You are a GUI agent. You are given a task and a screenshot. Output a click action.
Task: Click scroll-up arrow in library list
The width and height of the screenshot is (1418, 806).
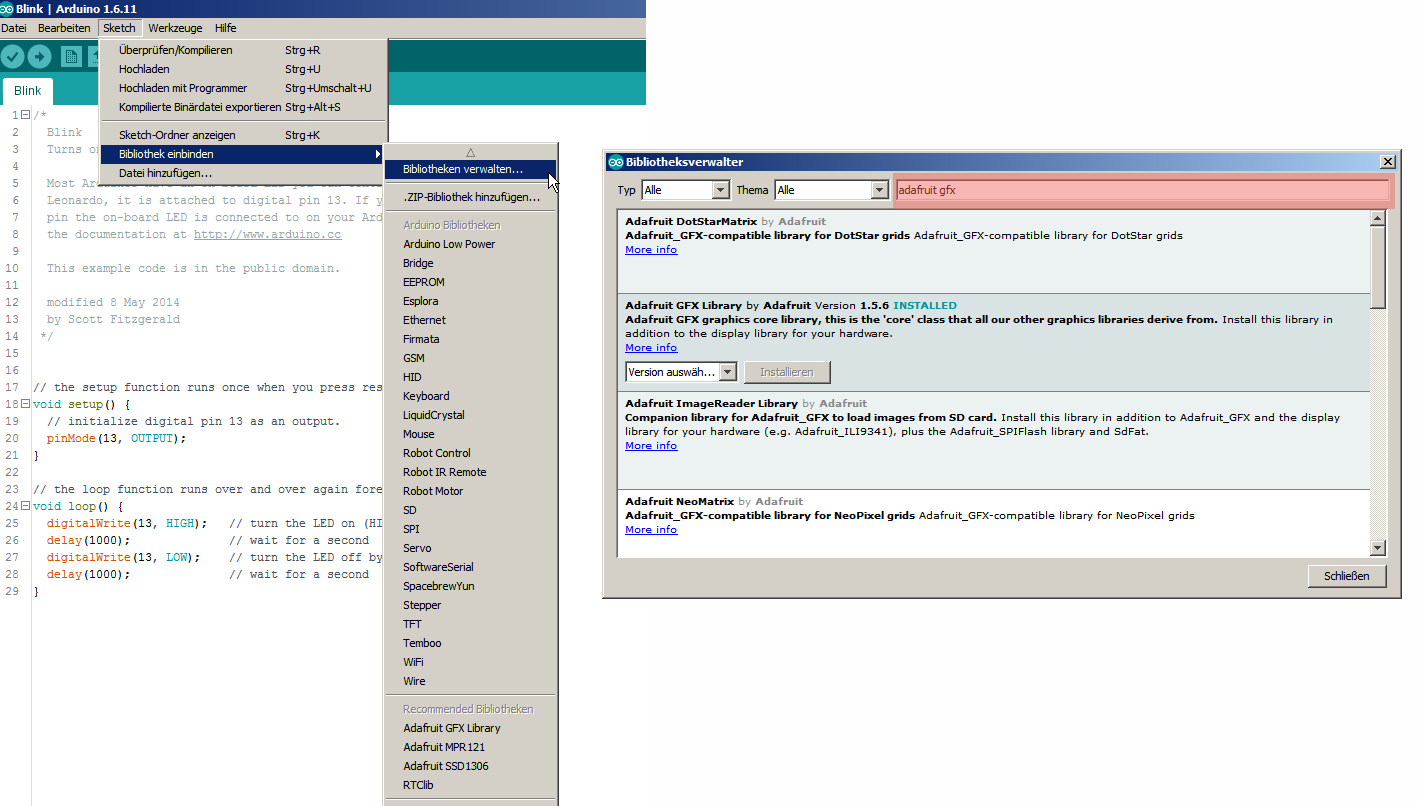point(1378,219)
